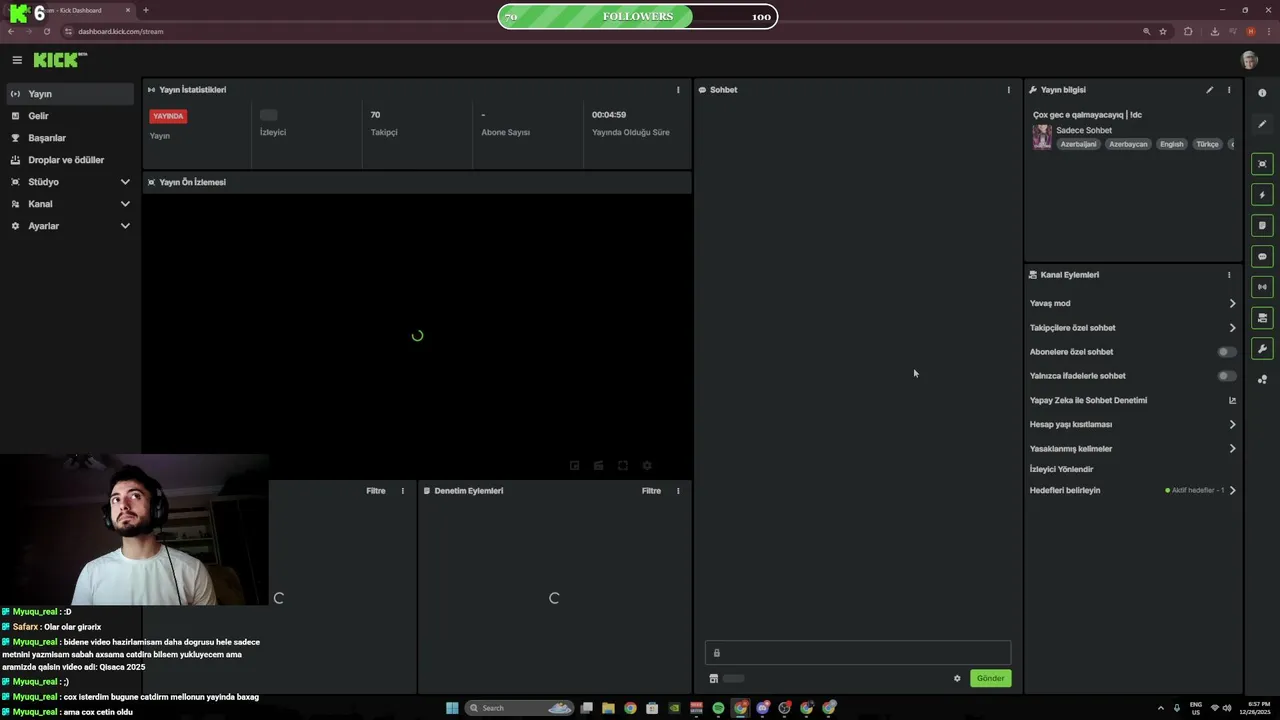Open Hedefleri belirleyin goals
This screenshot has height=720, width=1280.
[x=1133, y=490]
